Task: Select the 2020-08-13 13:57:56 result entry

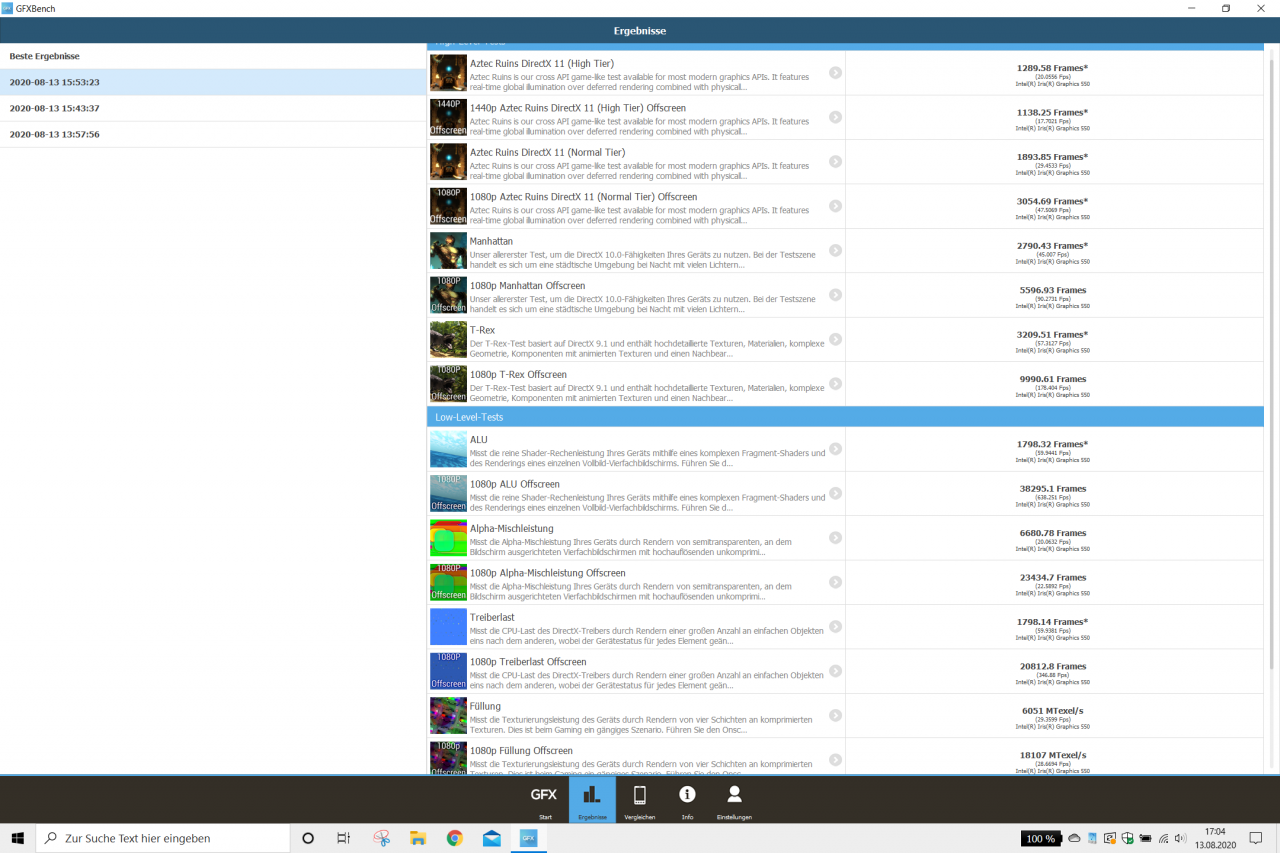Action: [213, 134]
